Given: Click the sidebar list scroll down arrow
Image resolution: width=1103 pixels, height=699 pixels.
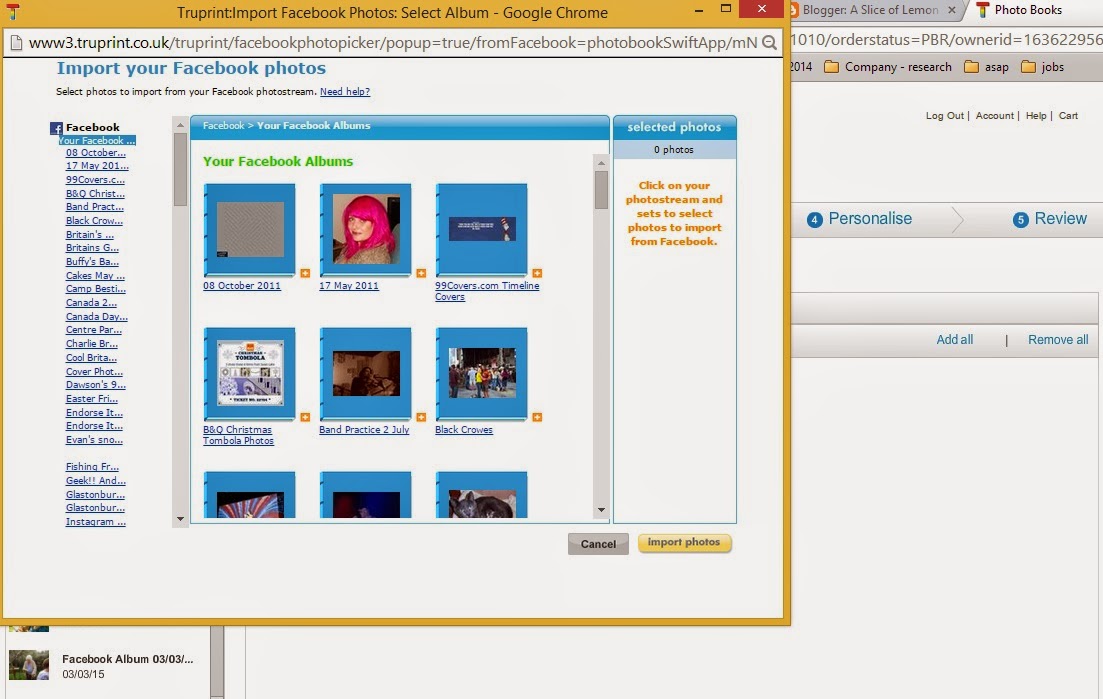Looking at the screenshot, I should (x=180, y=519).
